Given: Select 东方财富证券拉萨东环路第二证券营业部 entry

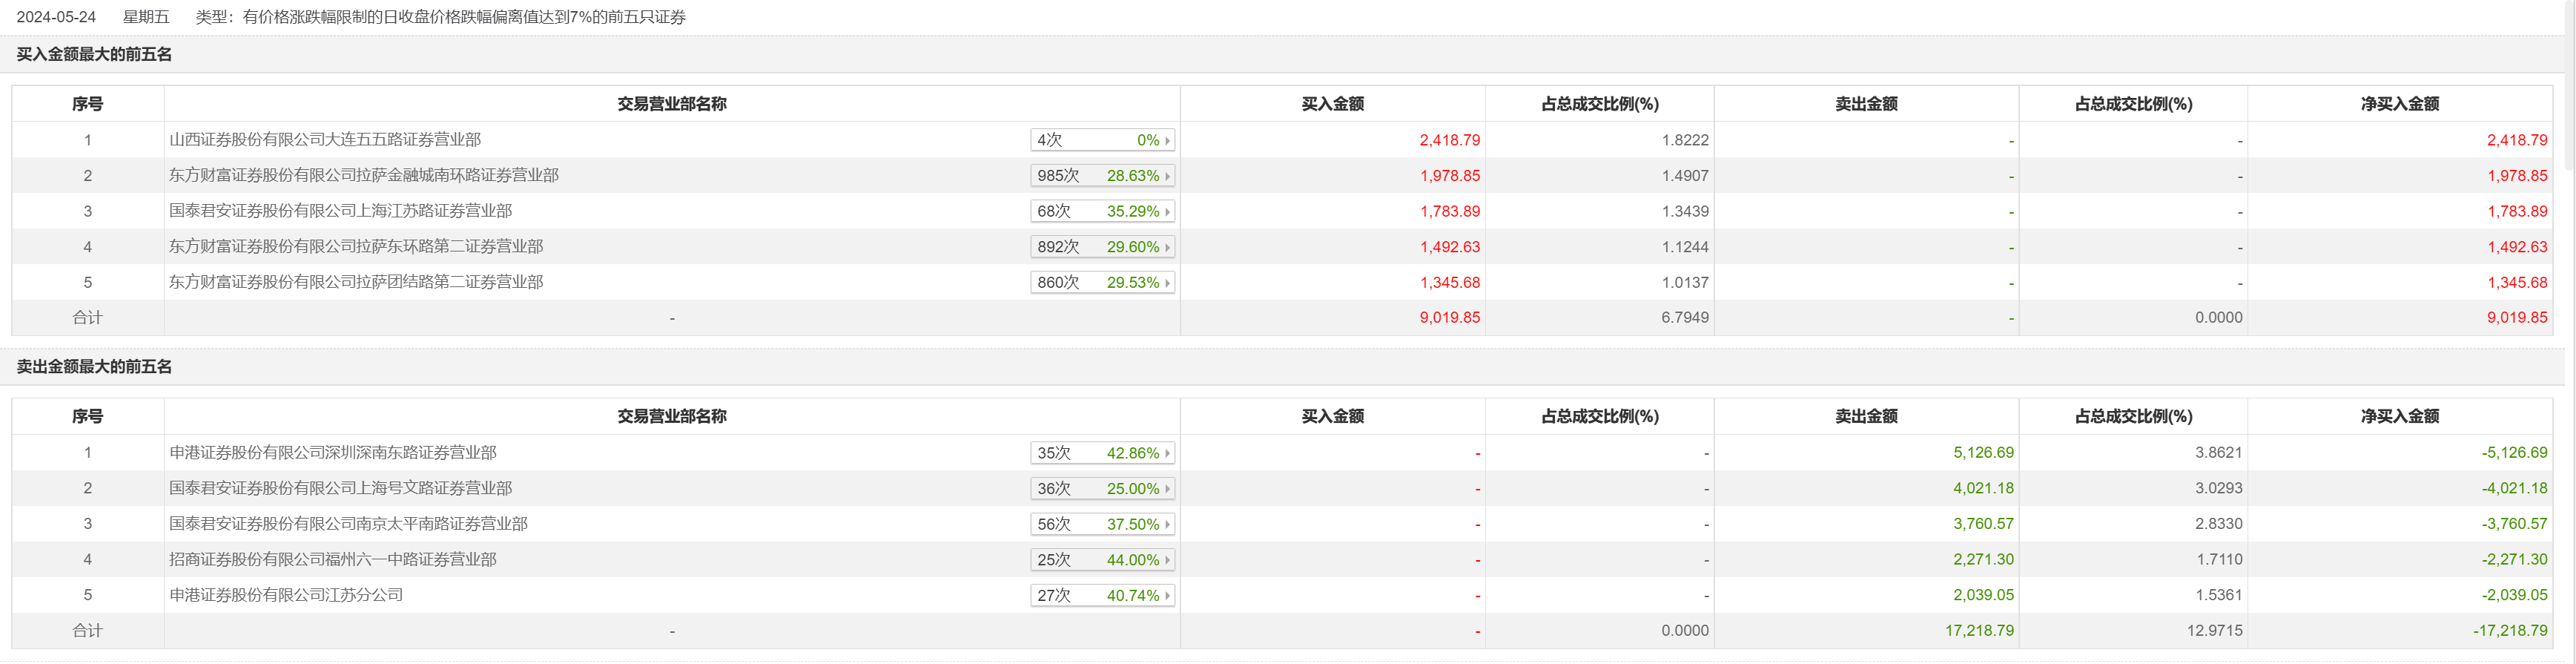Looking at the screenshot, I should pos(356,247).
